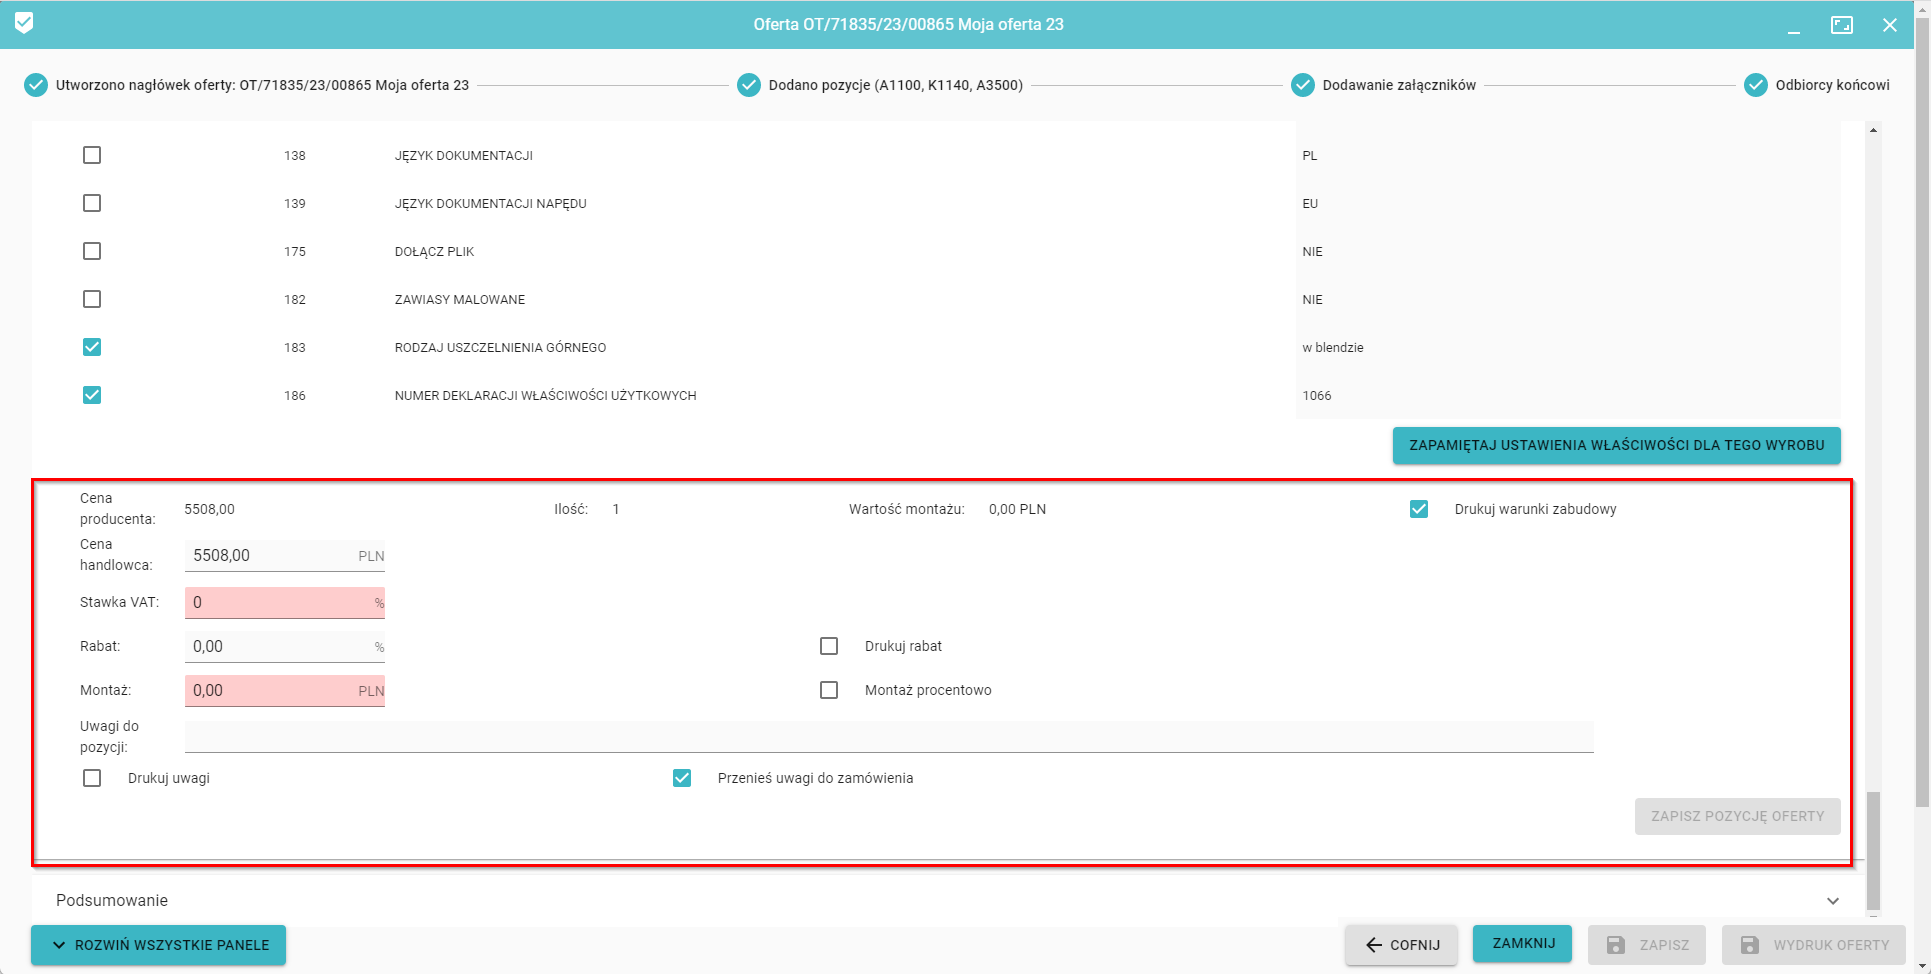Click the fullscreen window icon in title bar
Viewport: 1931px width, 974px height.
[x=1841, y=25]
